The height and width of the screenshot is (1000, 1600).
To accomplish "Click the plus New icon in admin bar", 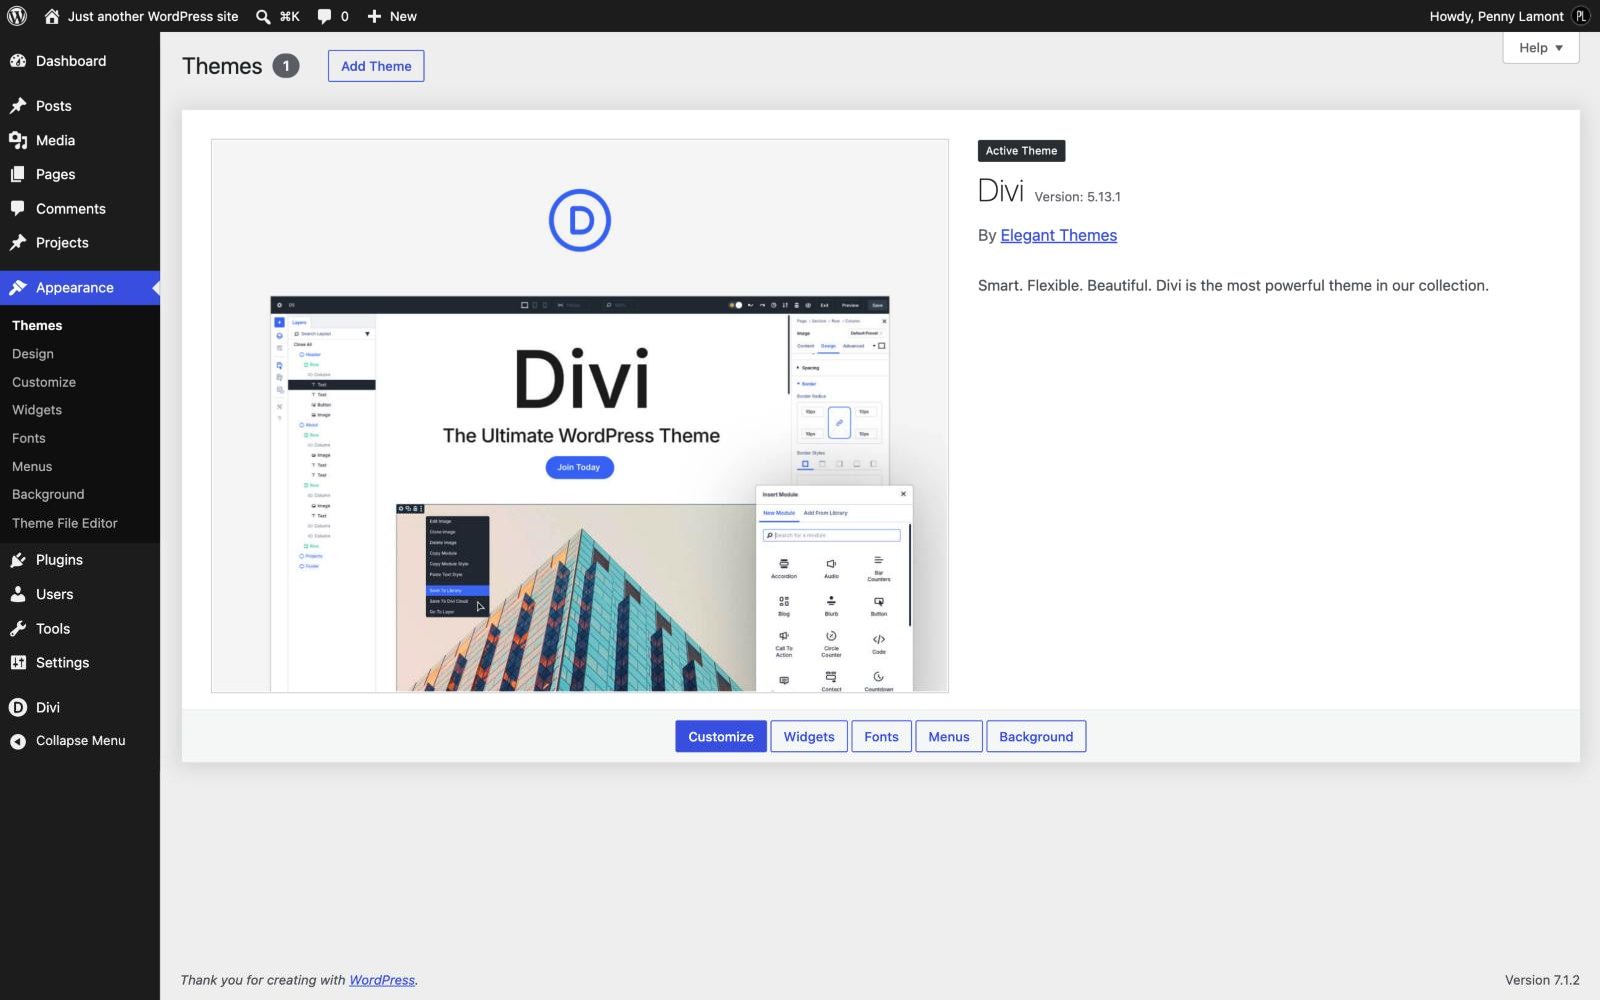I will coord(374,16).
